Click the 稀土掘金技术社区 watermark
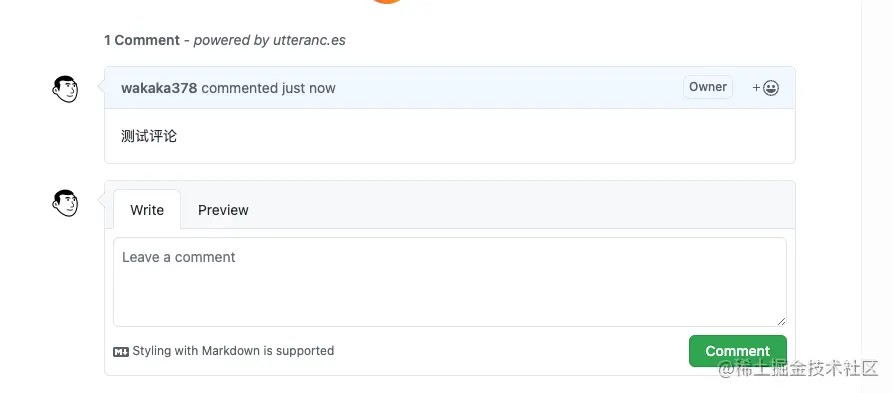 798,369
